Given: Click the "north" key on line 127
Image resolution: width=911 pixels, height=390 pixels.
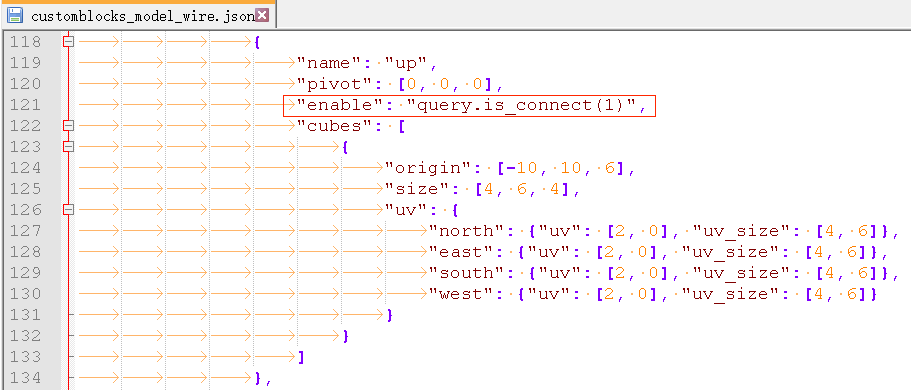Looking at the screenshot, I should [x=465, y=231].
